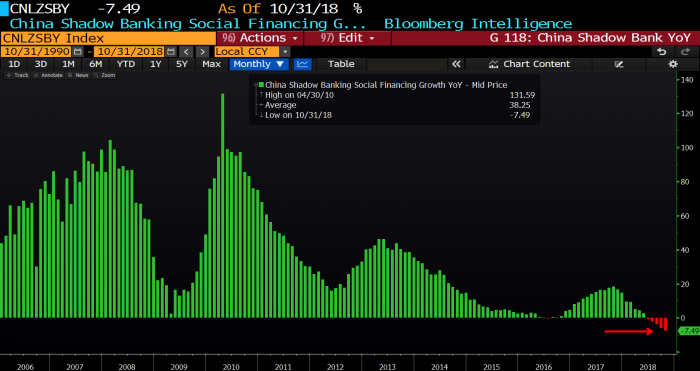This screenshot has height=371, width=700.
Task: Click the CNLZSBY Index security field
Action: (108, 38)
